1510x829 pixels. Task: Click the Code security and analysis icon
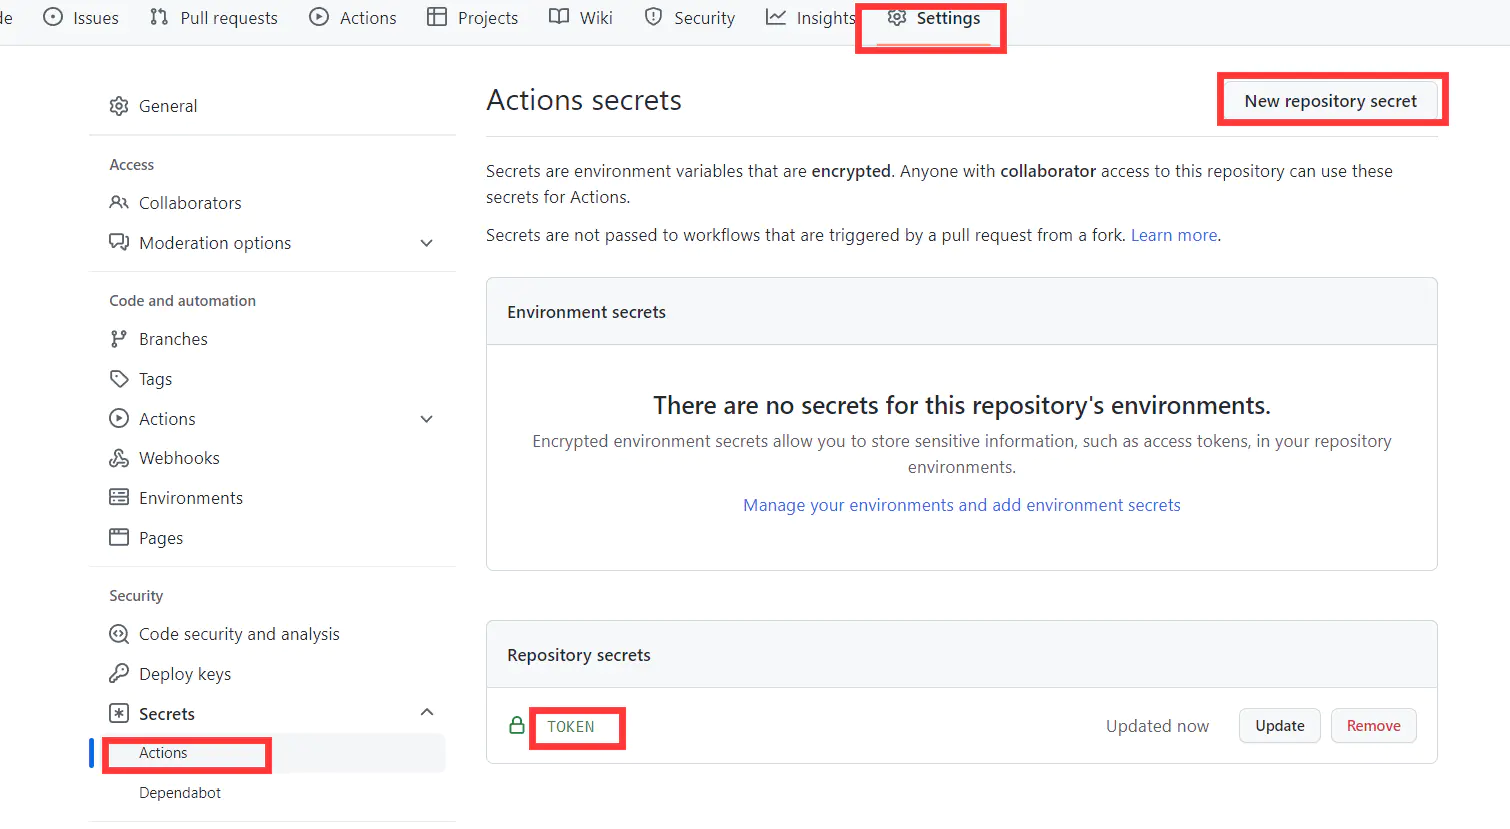(119, 634)
